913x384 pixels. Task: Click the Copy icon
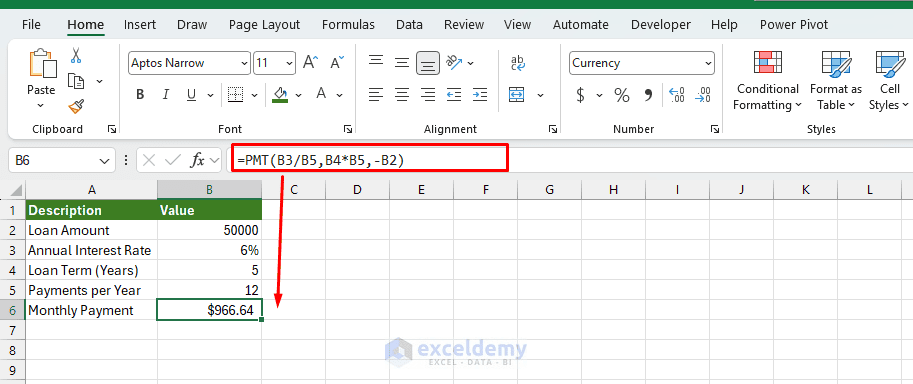coord(76,81)
